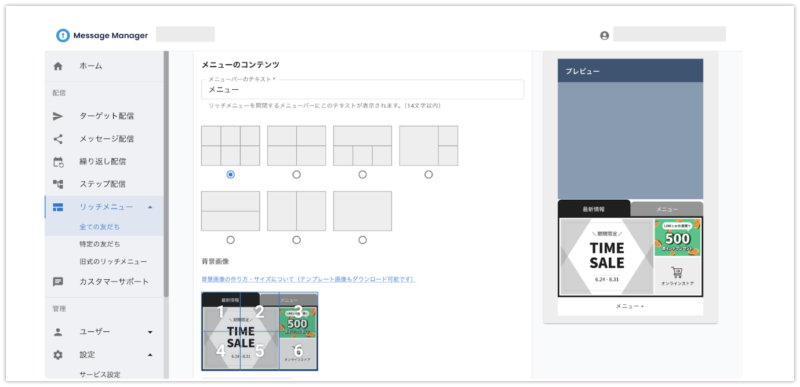Click the single-area layout thumbnail
This screenshot has width=800, height=387.
[362, 211]
